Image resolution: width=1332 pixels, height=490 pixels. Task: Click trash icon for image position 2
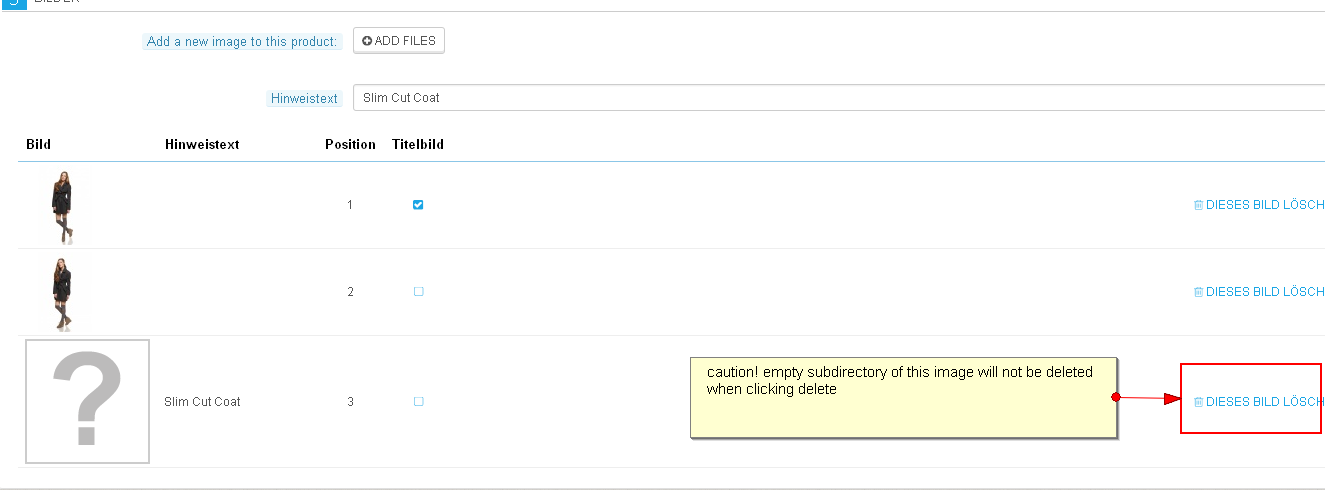(1198, 292)
